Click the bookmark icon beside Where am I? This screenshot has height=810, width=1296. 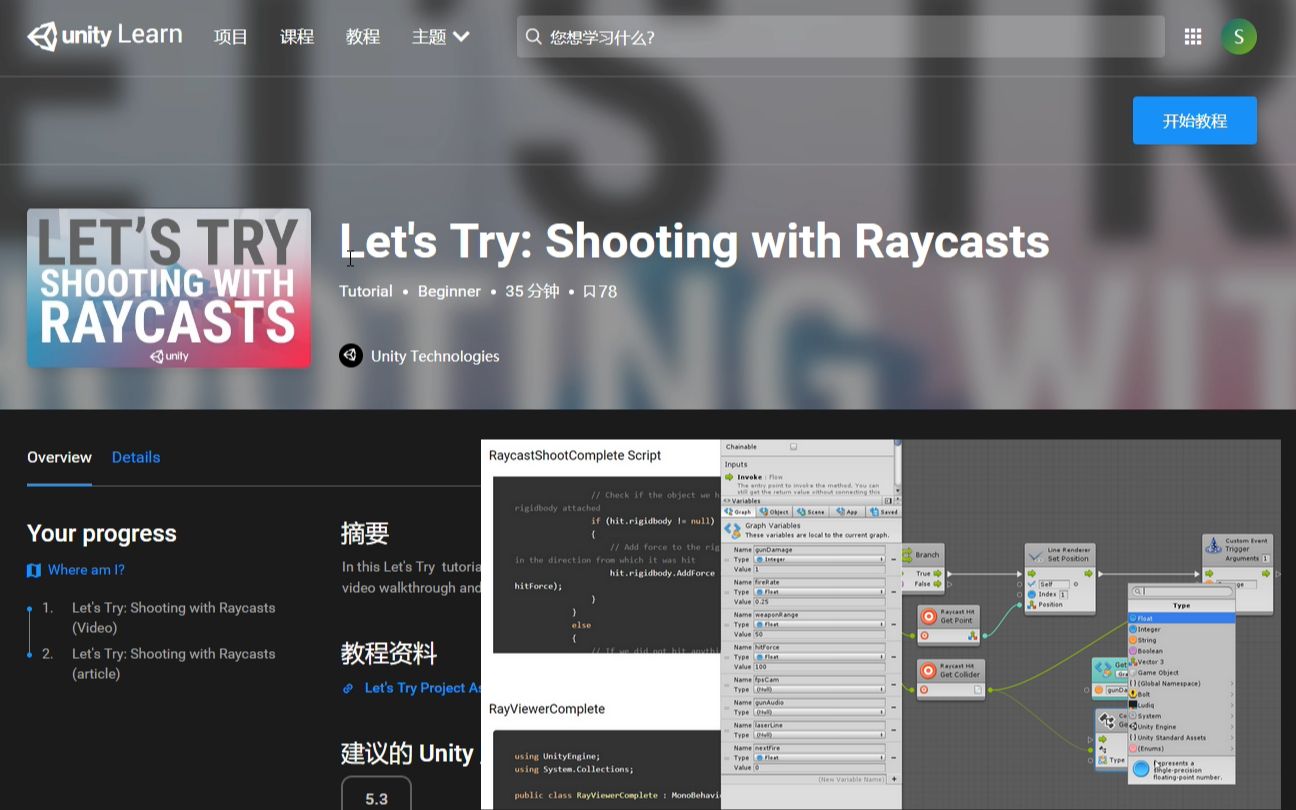33,570
